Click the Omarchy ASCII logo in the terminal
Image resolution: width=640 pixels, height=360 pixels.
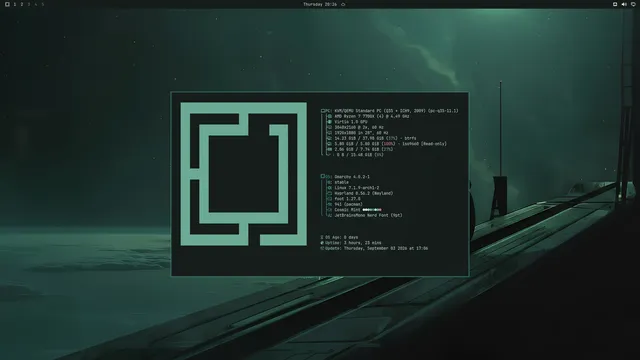pos(244,174)
